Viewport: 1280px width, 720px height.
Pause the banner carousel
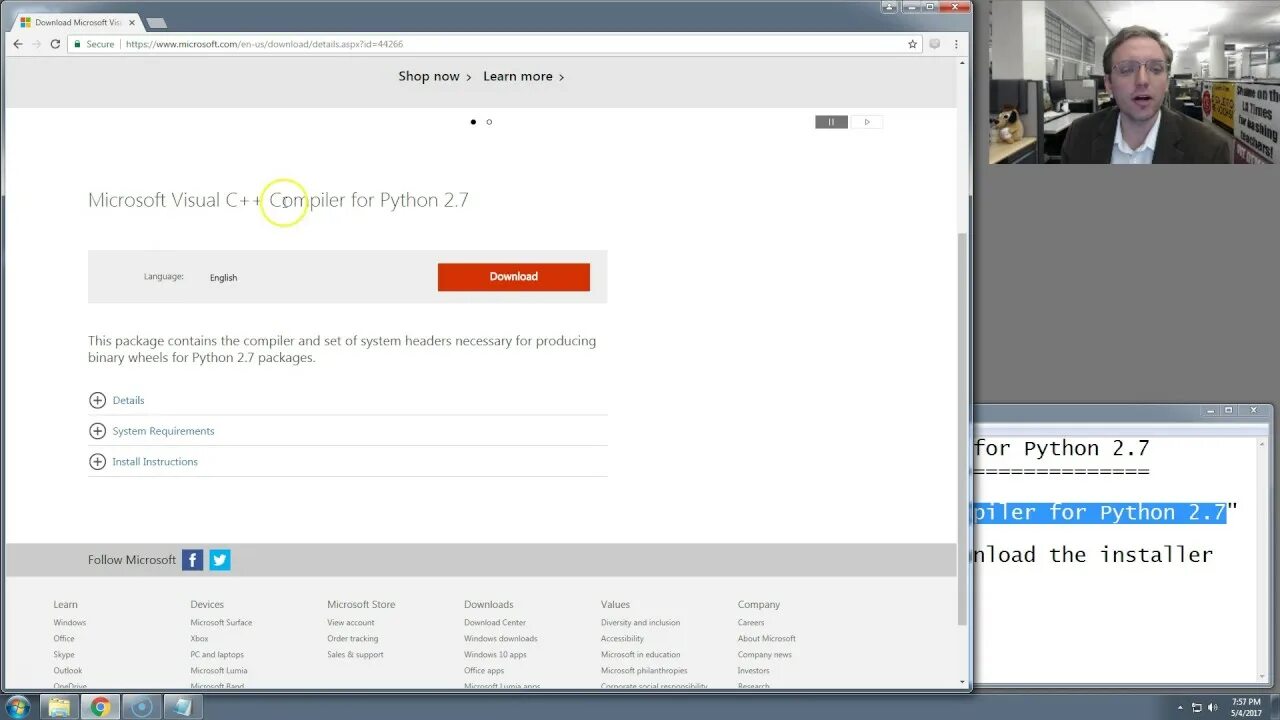831,122
